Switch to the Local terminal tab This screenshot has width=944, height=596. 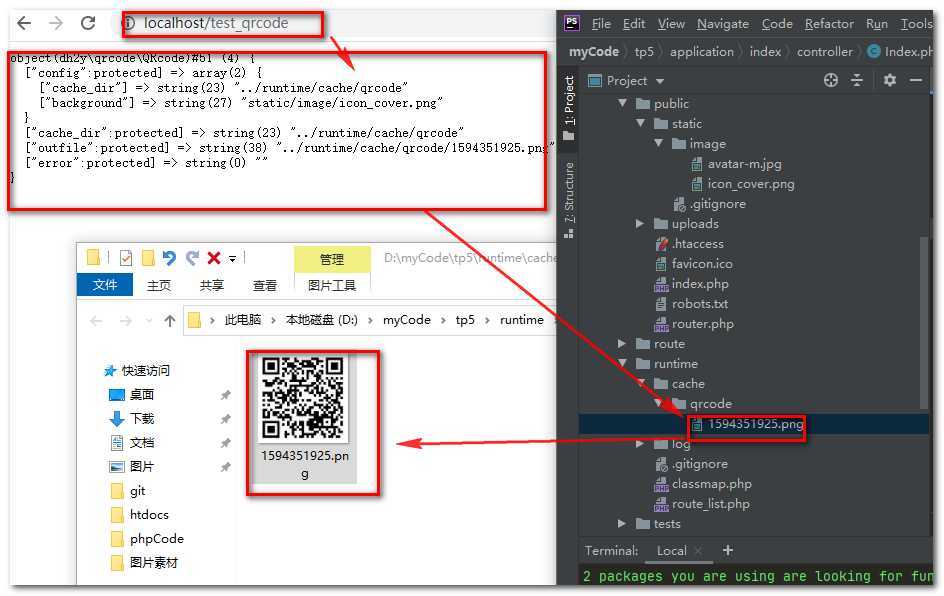671,551
